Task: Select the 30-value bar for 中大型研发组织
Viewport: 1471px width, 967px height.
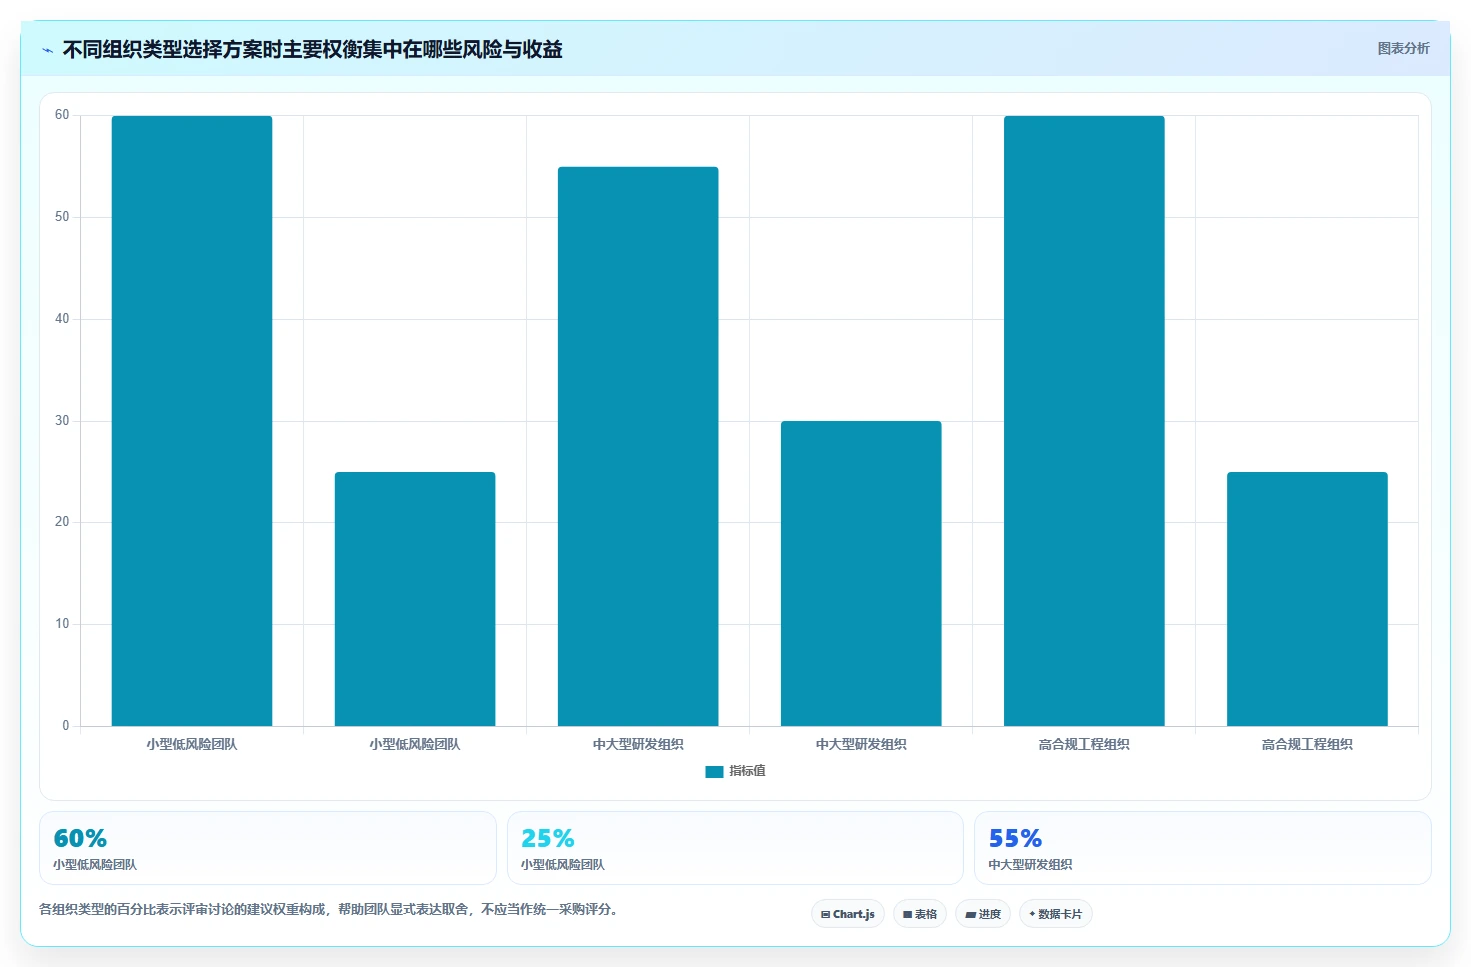Action: click(x=861, y=573)
